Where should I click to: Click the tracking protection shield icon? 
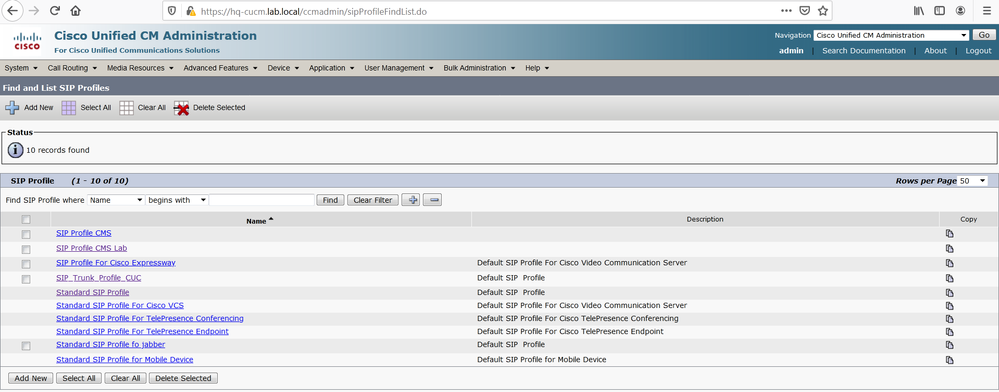pos(171,11)
